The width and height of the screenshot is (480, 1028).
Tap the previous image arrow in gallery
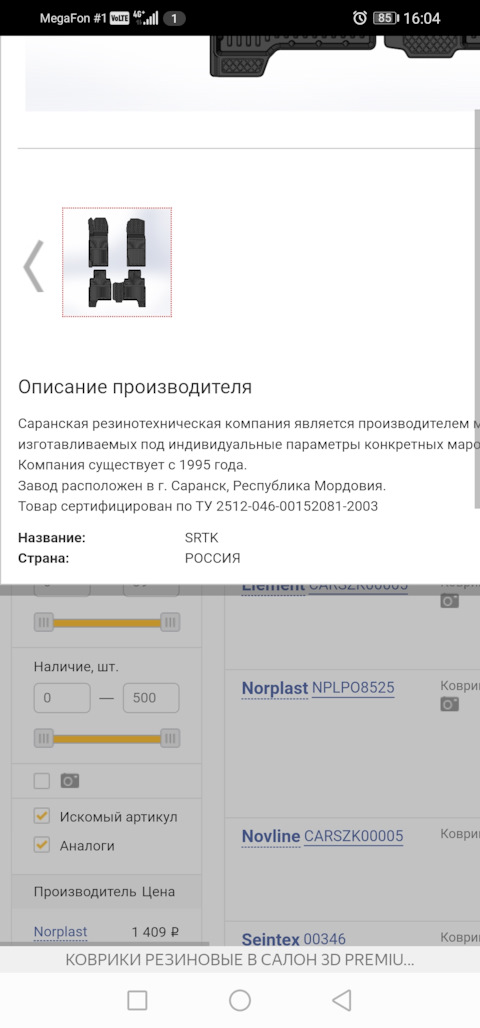click(x=33, y=266)
